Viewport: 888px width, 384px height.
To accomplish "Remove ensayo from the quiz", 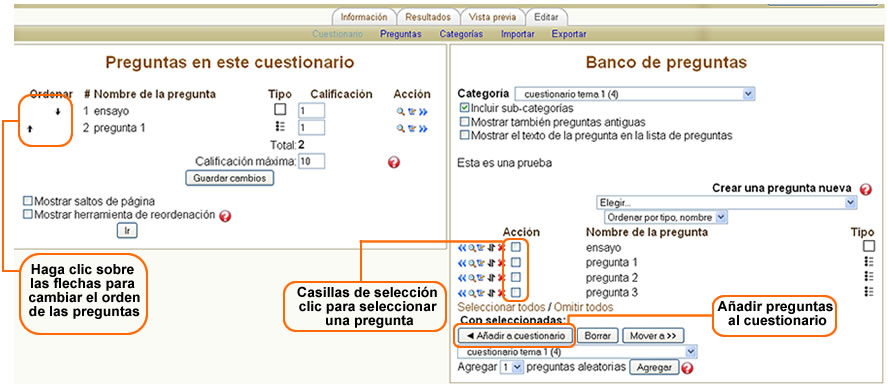I will coord(422,112).
